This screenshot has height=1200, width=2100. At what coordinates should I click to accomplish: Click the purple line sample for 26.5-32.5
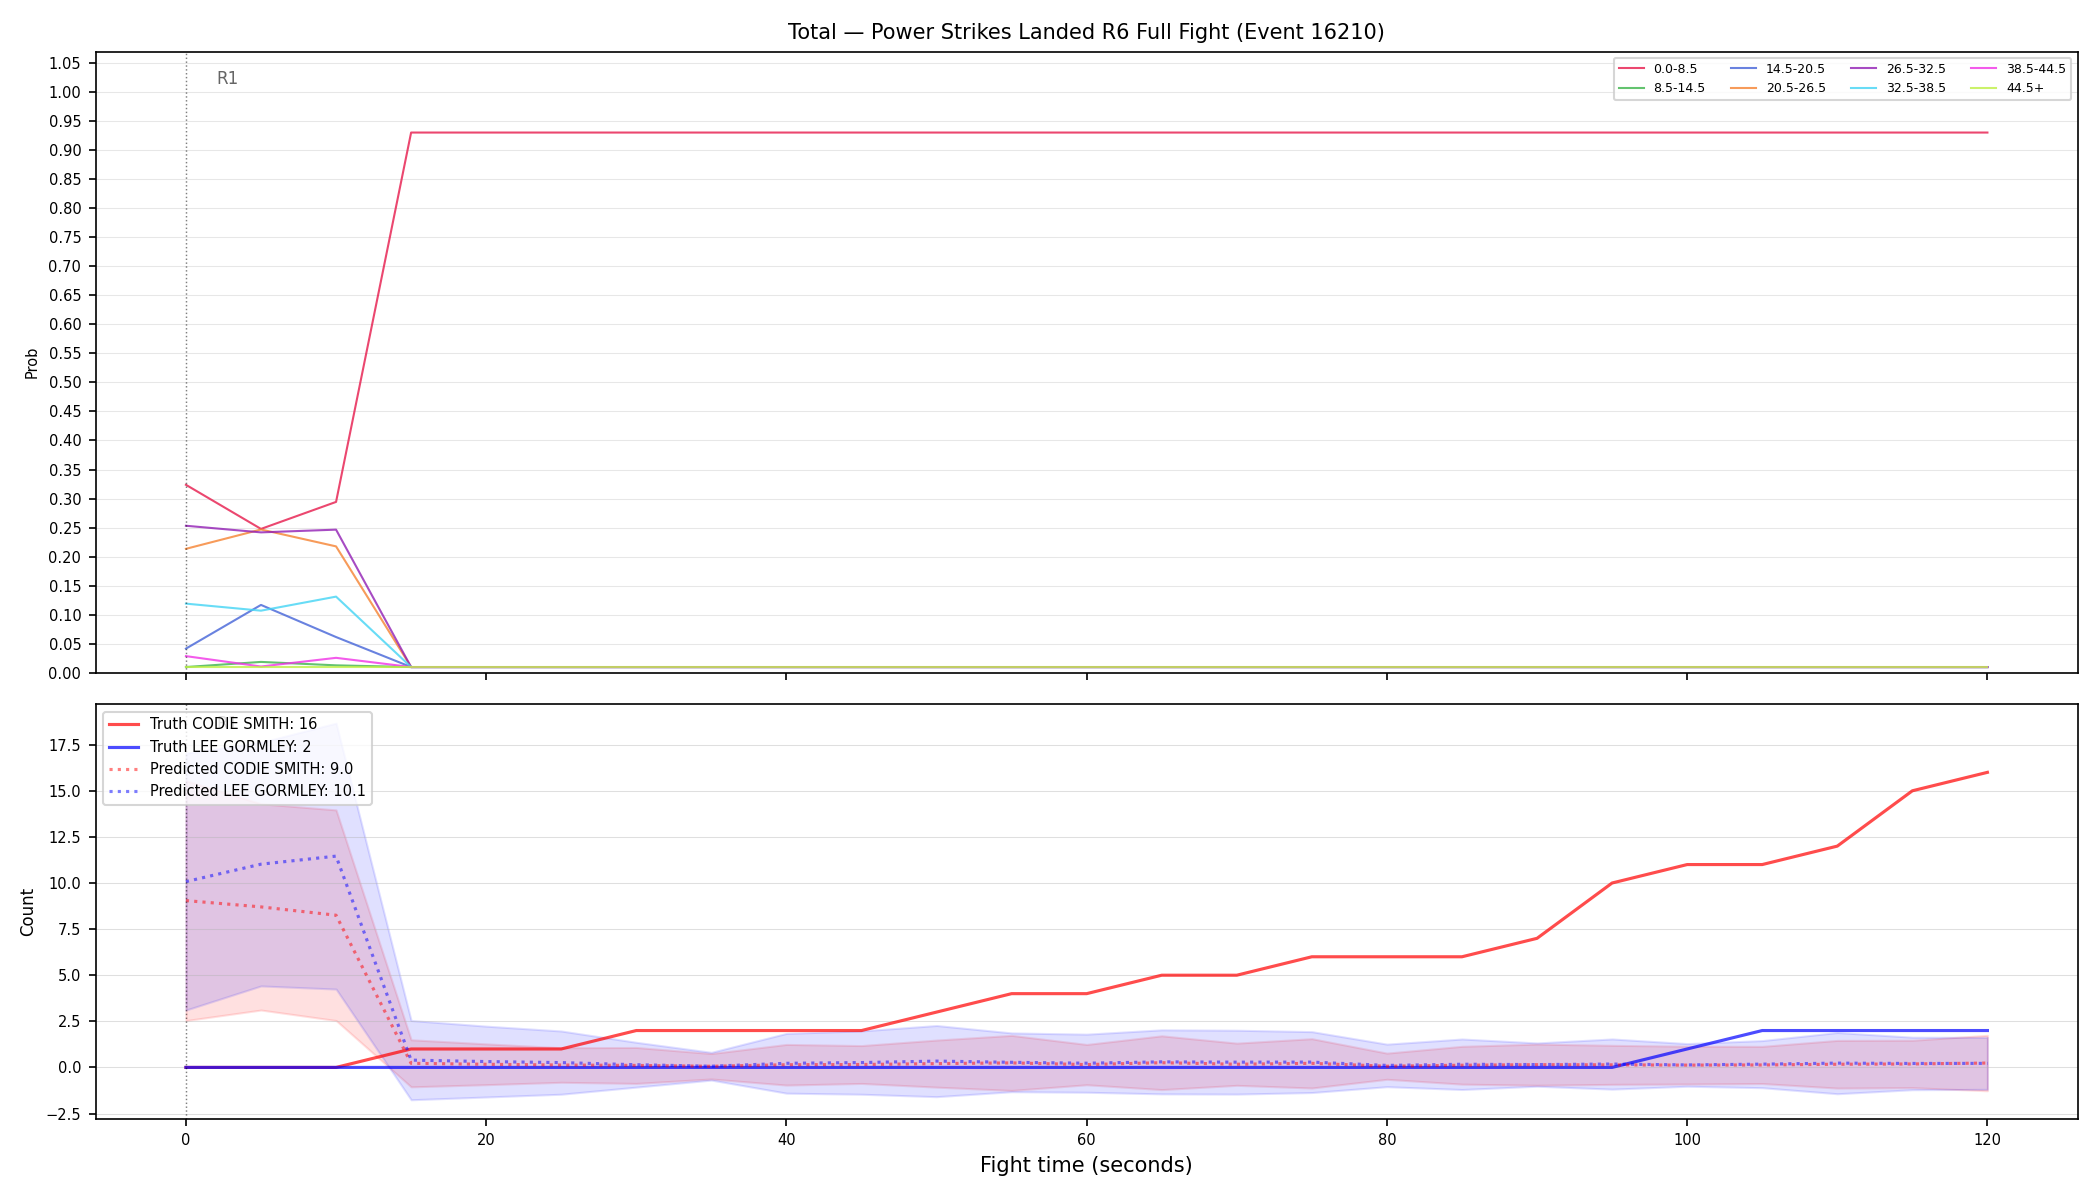(x=1864, y=69)
